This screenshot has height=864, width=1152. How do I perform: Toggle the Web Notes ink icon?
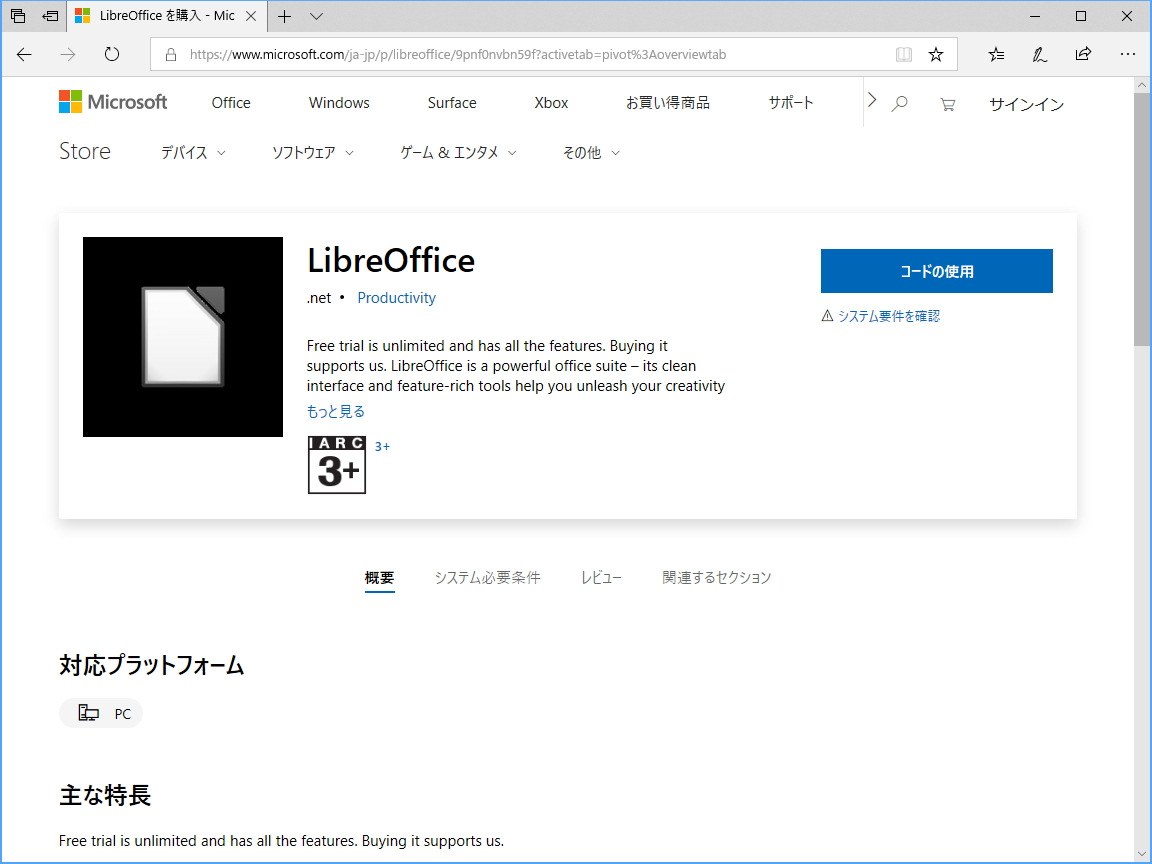1039,55
